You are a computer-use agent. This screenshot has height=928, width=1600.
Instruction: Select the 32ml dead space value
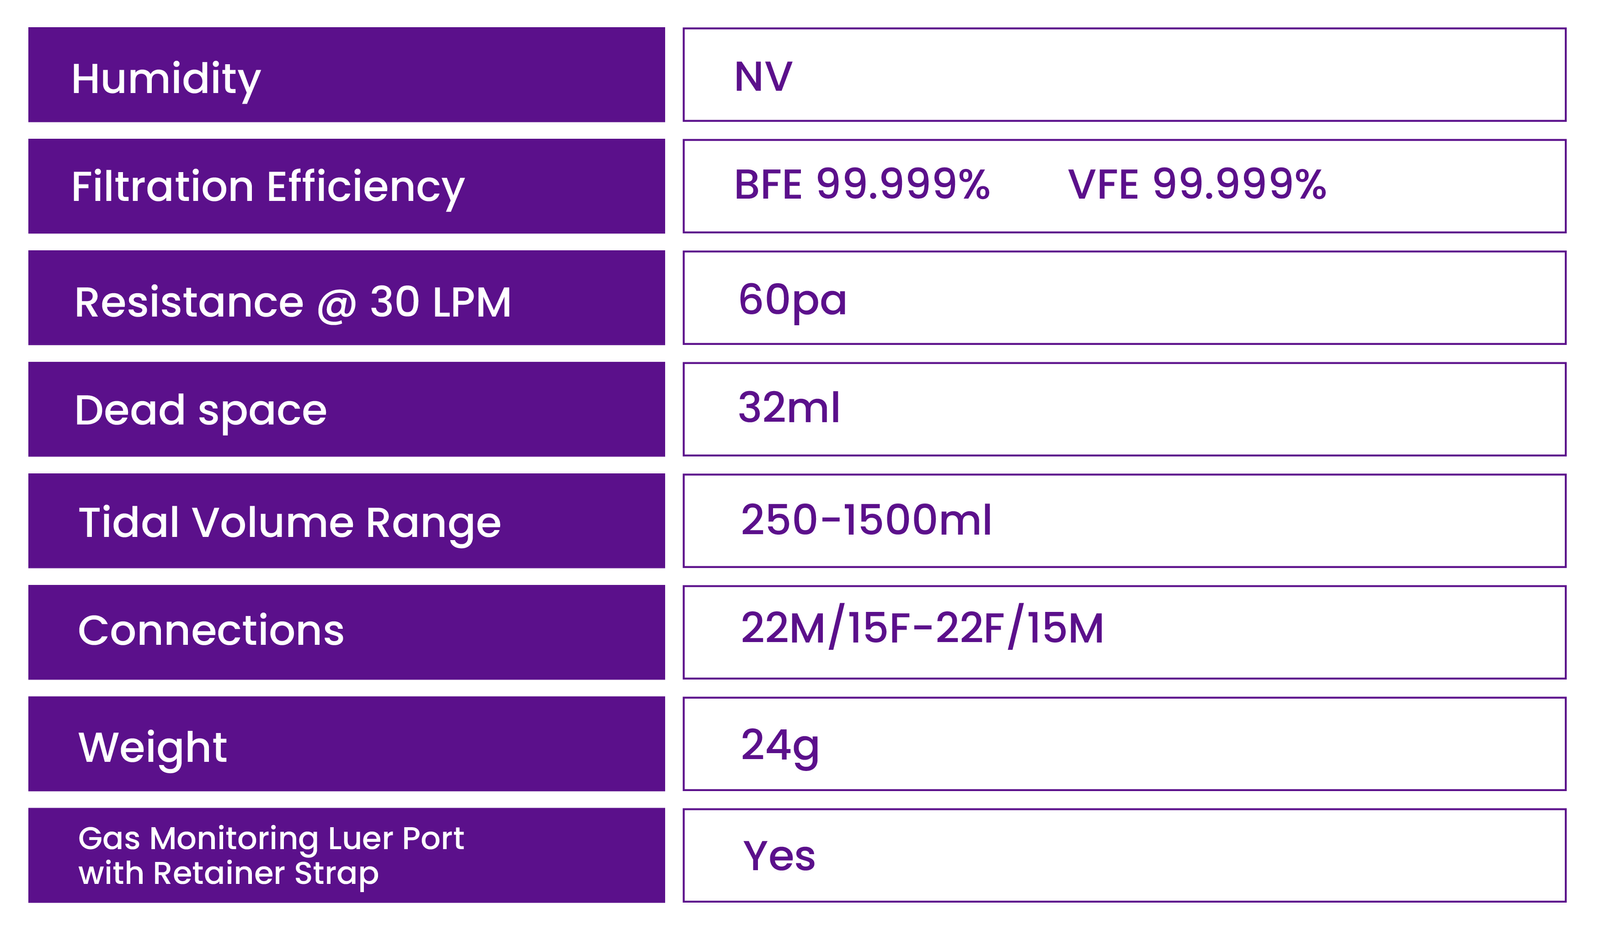(789, 408)
